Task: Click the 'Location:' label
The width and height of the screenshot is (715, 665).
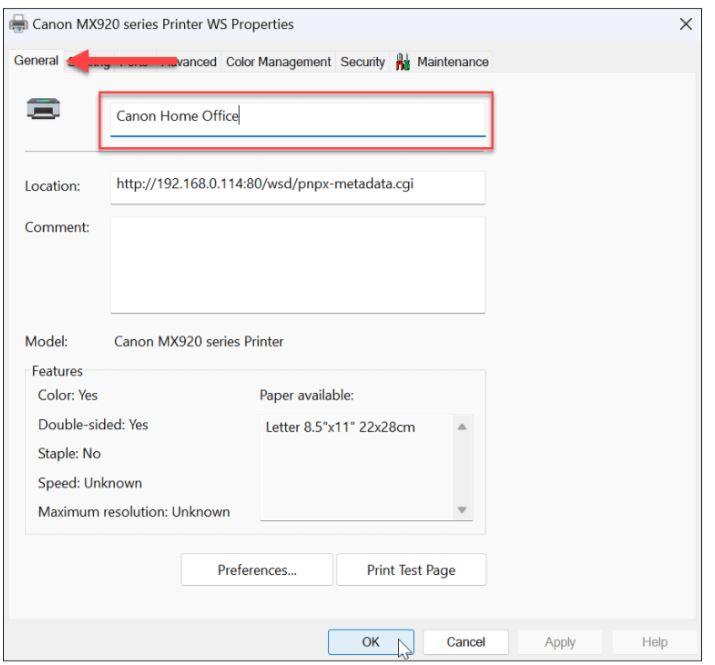Action: pyautogui.click(x=52, y=186)
